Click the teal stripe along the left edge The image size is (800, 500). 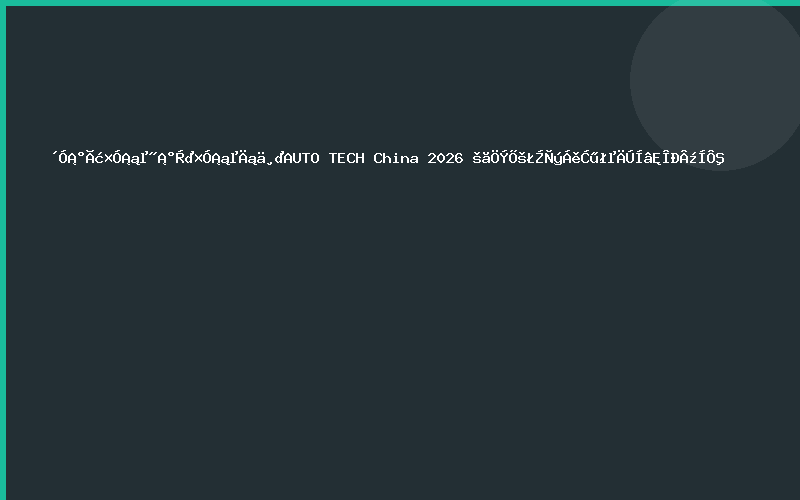pos(3,250)
